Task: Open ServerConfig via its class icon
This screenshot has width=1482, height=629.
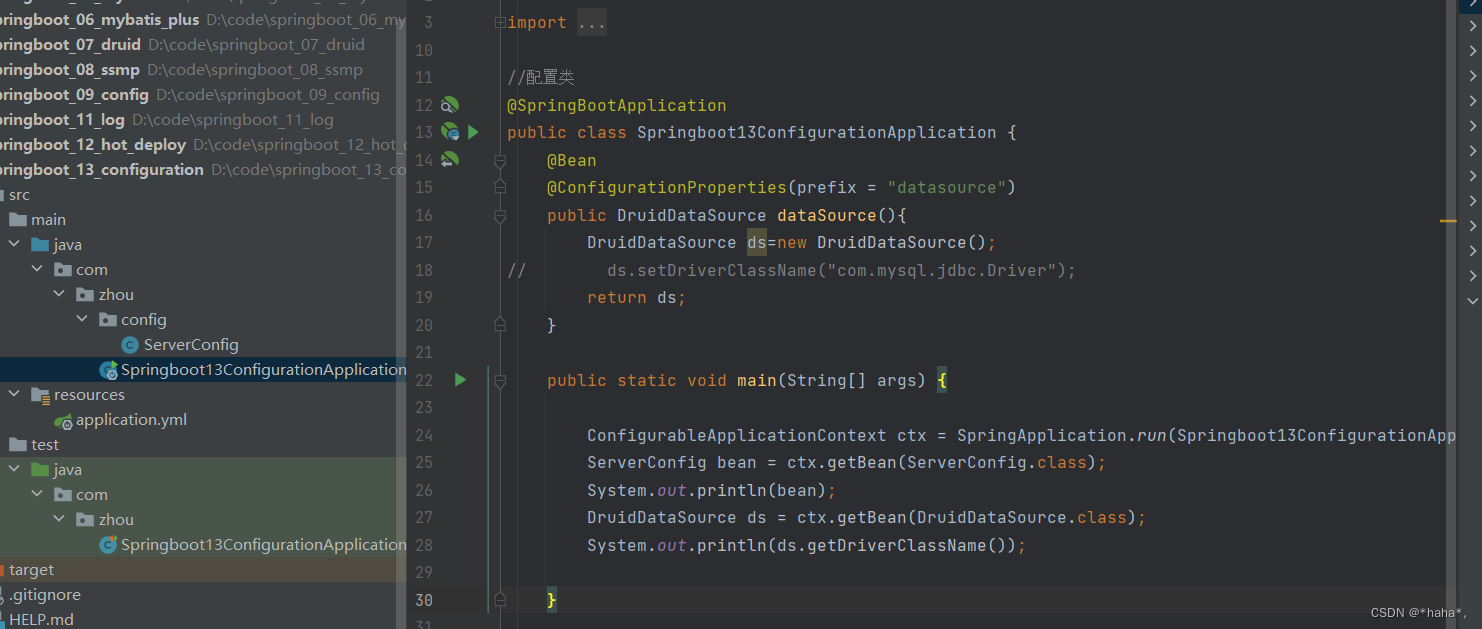Action: pyautogui.click(x=129, y=344)
